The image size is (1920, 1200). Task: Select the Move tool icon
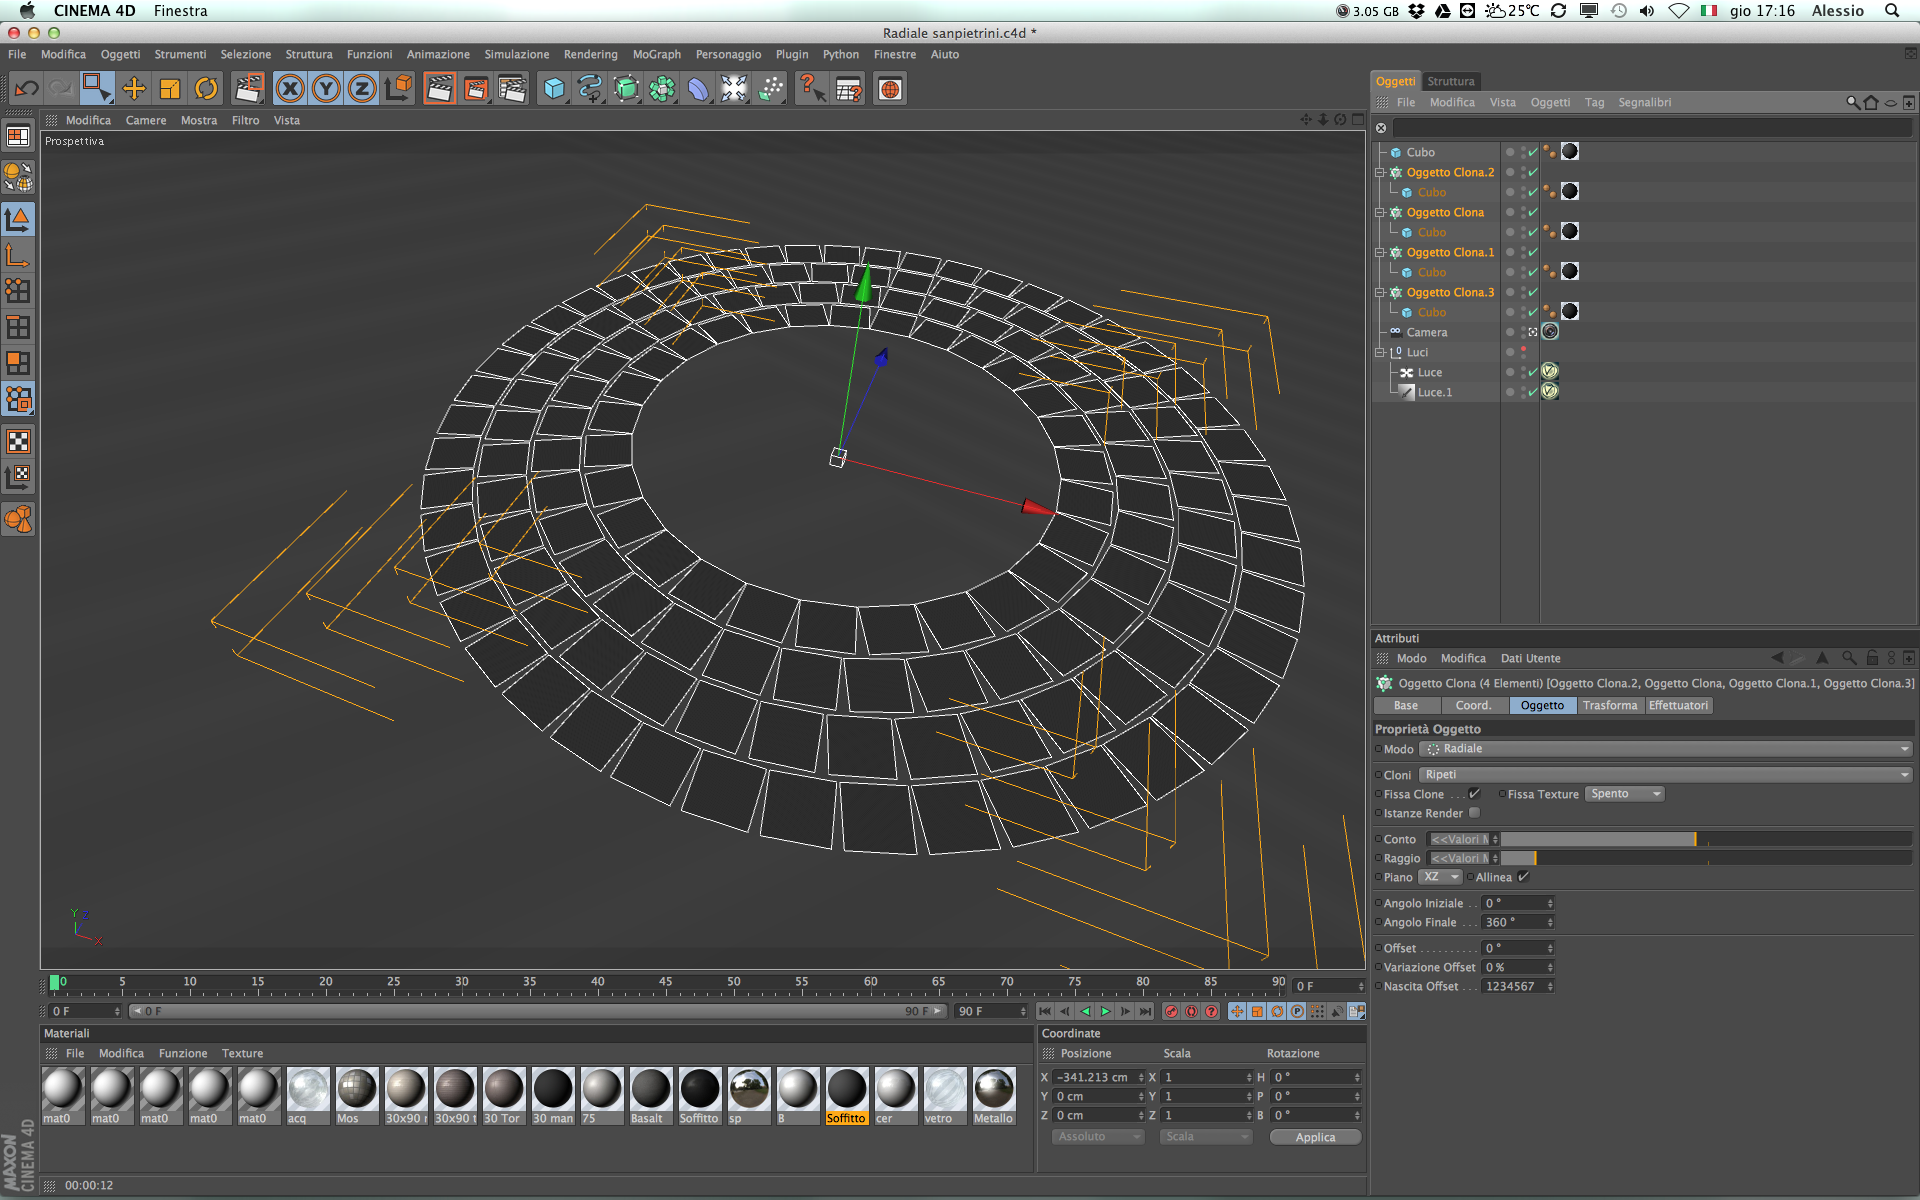[133, 89]
